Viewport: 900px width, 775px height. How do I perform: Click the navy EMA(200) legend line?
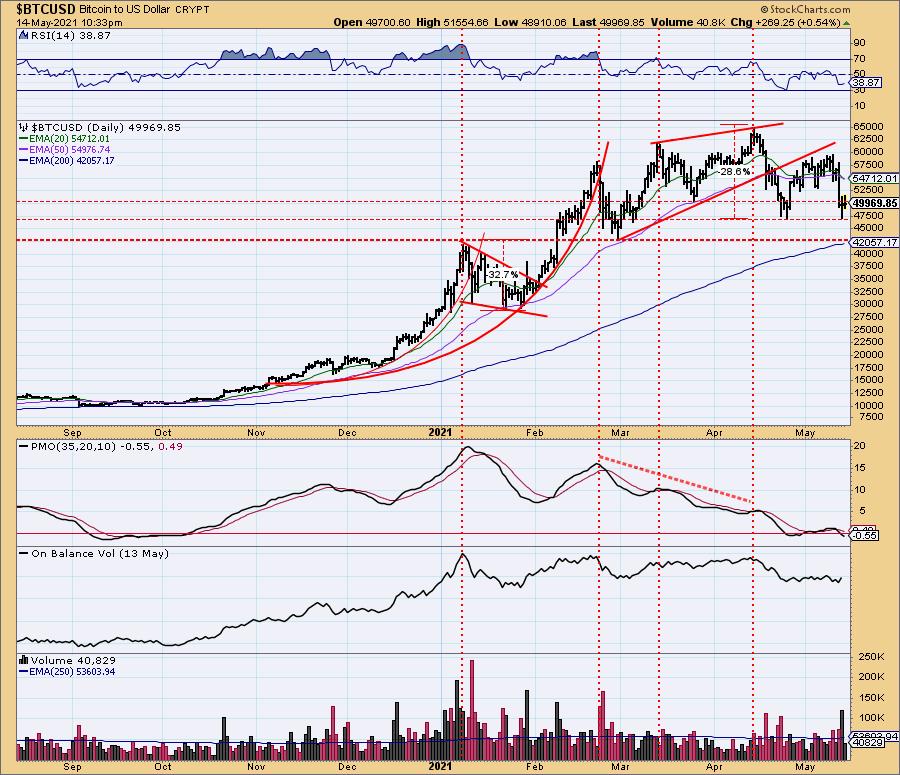(24, 161)
